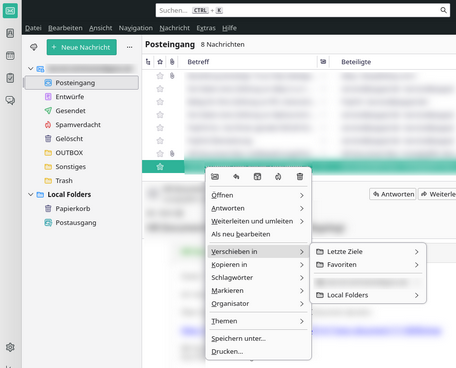Fetch new messages with the cloud icon
456x368 pixels.
34,47
